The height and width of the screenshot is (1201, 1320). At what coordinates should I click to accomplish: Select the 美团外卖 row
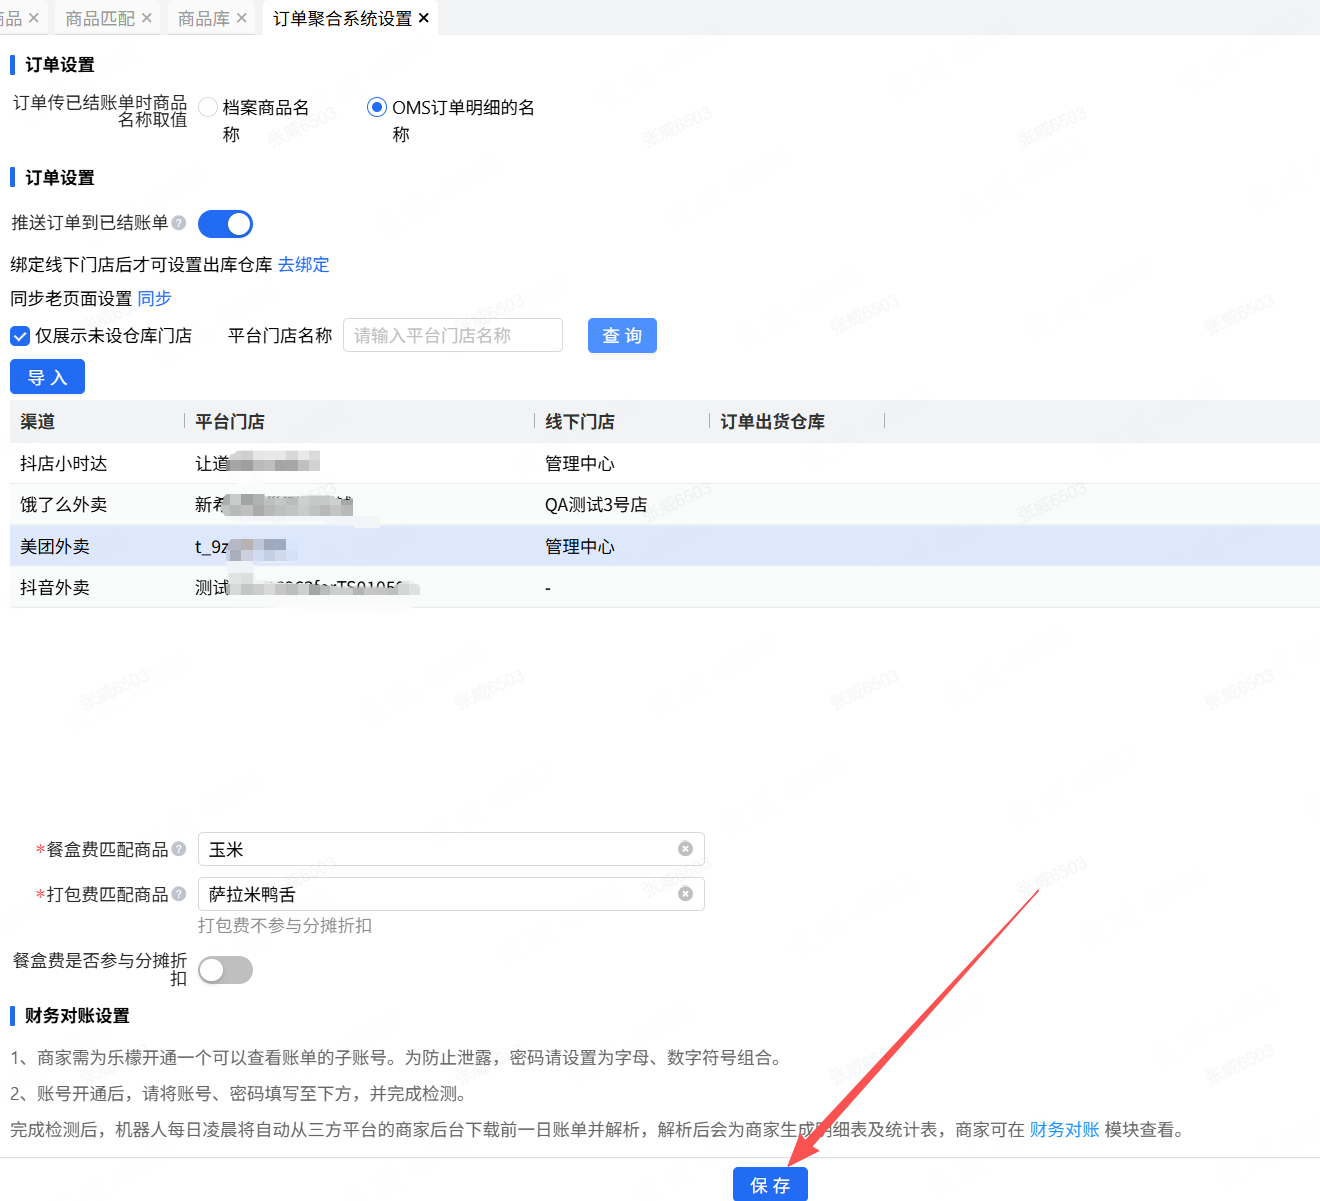[x=665, y=546]
